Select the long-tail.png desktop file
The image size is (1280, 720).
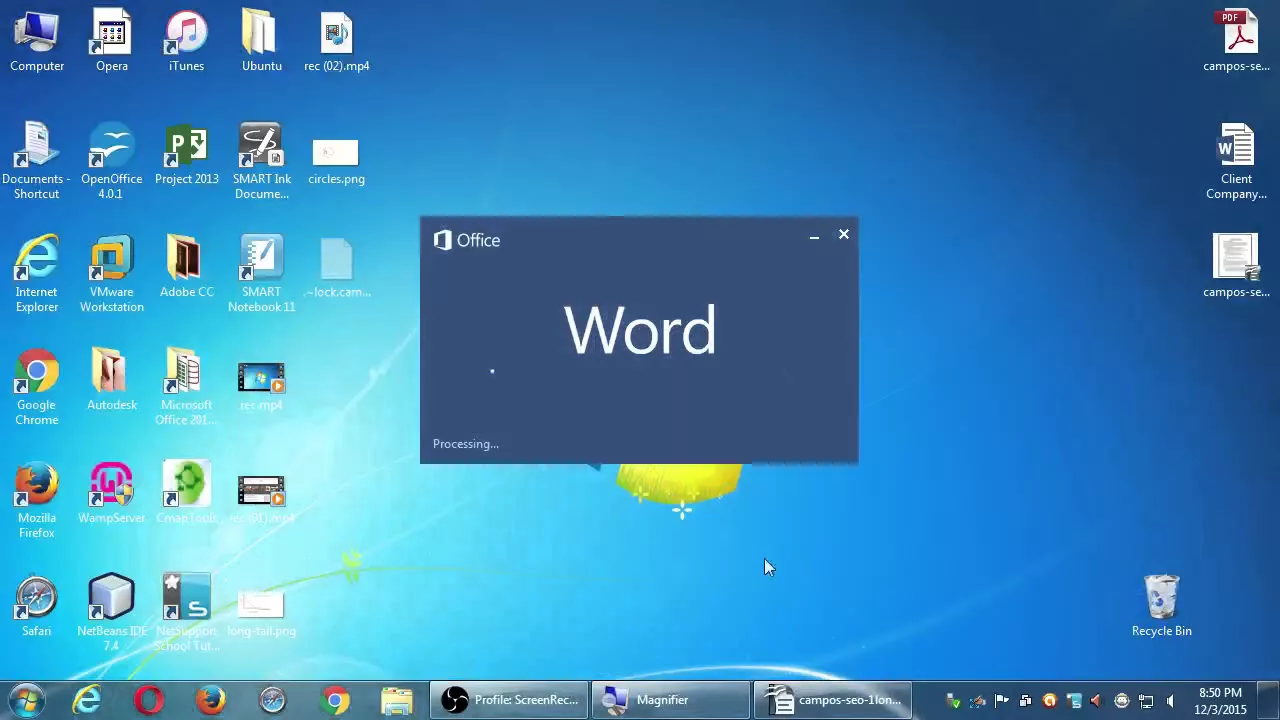pyautogui.click(x=261, y=612)
